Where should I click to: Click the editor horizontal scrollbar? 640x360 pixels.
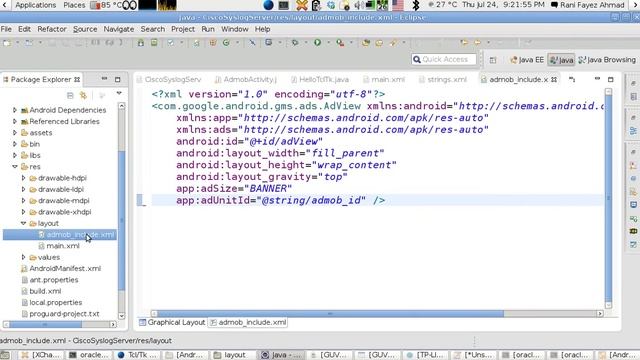coord(330,313)
